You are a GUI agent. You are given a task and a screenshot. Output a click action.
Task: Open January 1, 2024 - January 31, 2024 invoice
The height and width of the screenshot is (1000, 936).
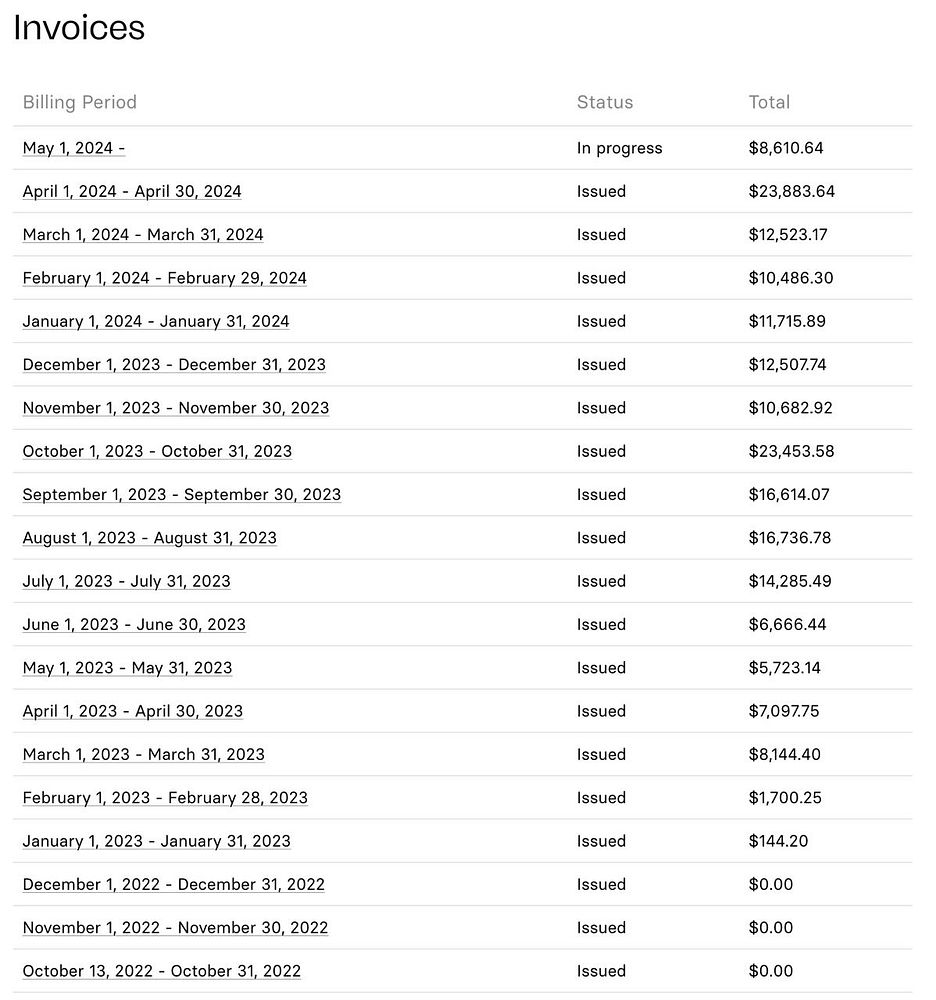[x=156, y=321]
